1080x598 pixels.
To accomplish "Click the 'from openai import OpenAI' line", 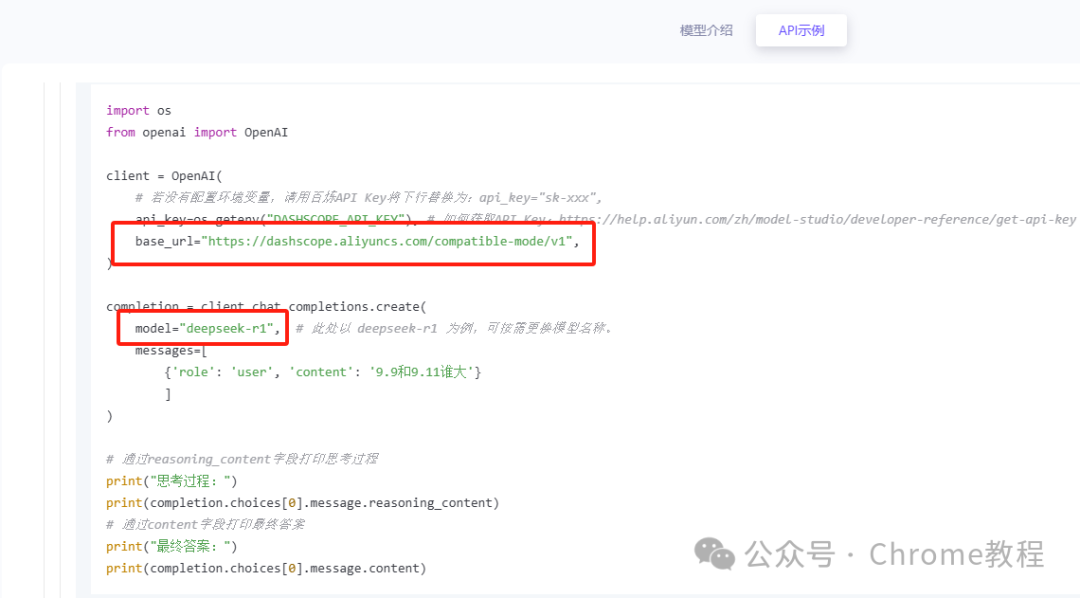I will [x=197, y=132].
